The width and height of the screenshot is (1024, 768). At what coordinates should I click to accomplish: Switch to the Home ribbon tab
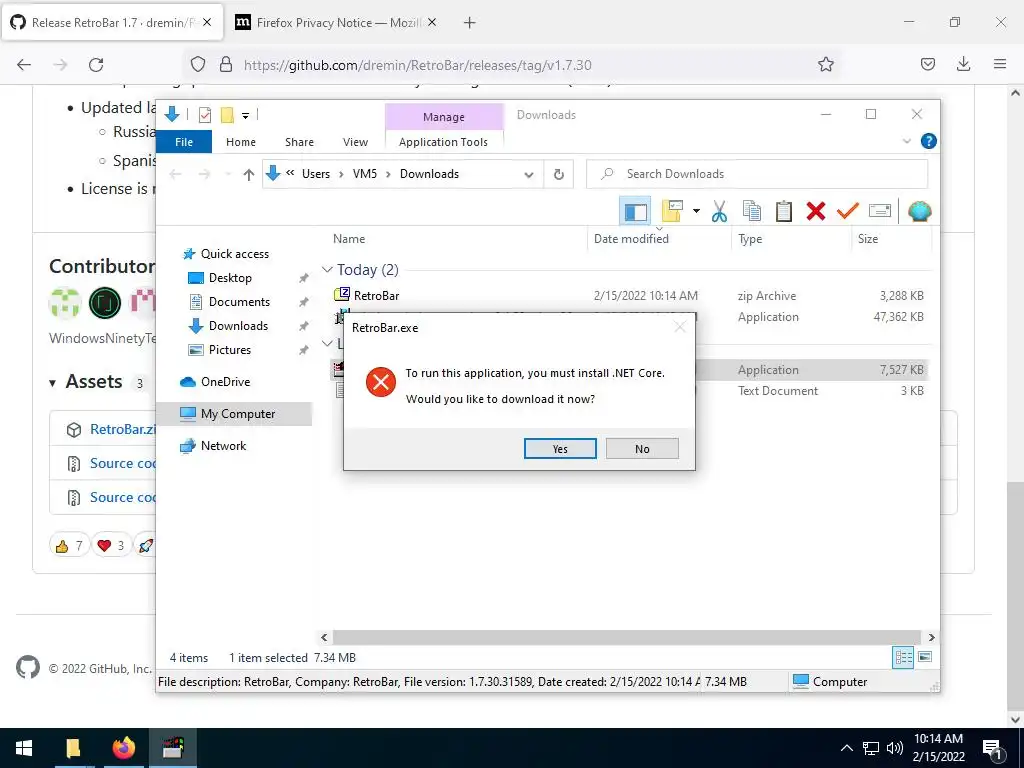point(241,142)
